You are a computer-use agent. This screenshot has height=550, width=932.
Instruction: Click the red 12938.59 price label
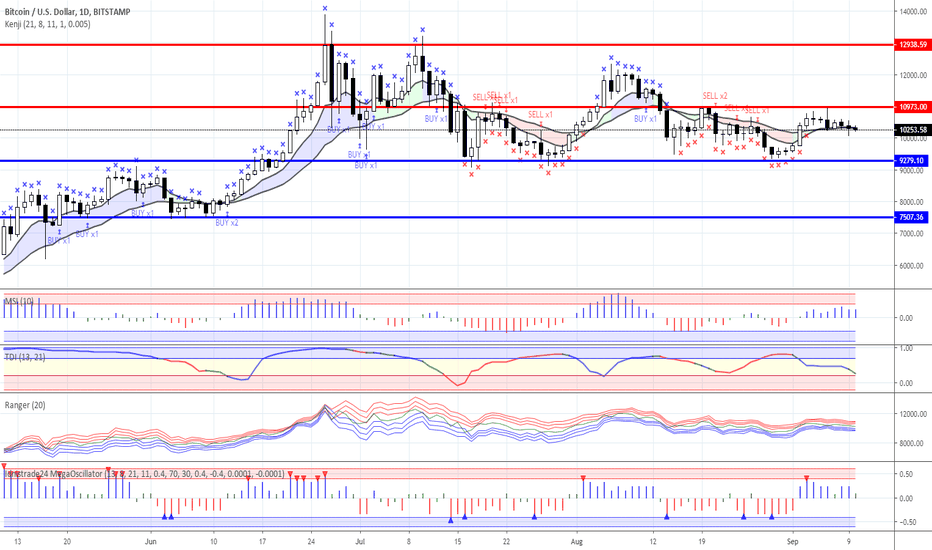(912, 45)
